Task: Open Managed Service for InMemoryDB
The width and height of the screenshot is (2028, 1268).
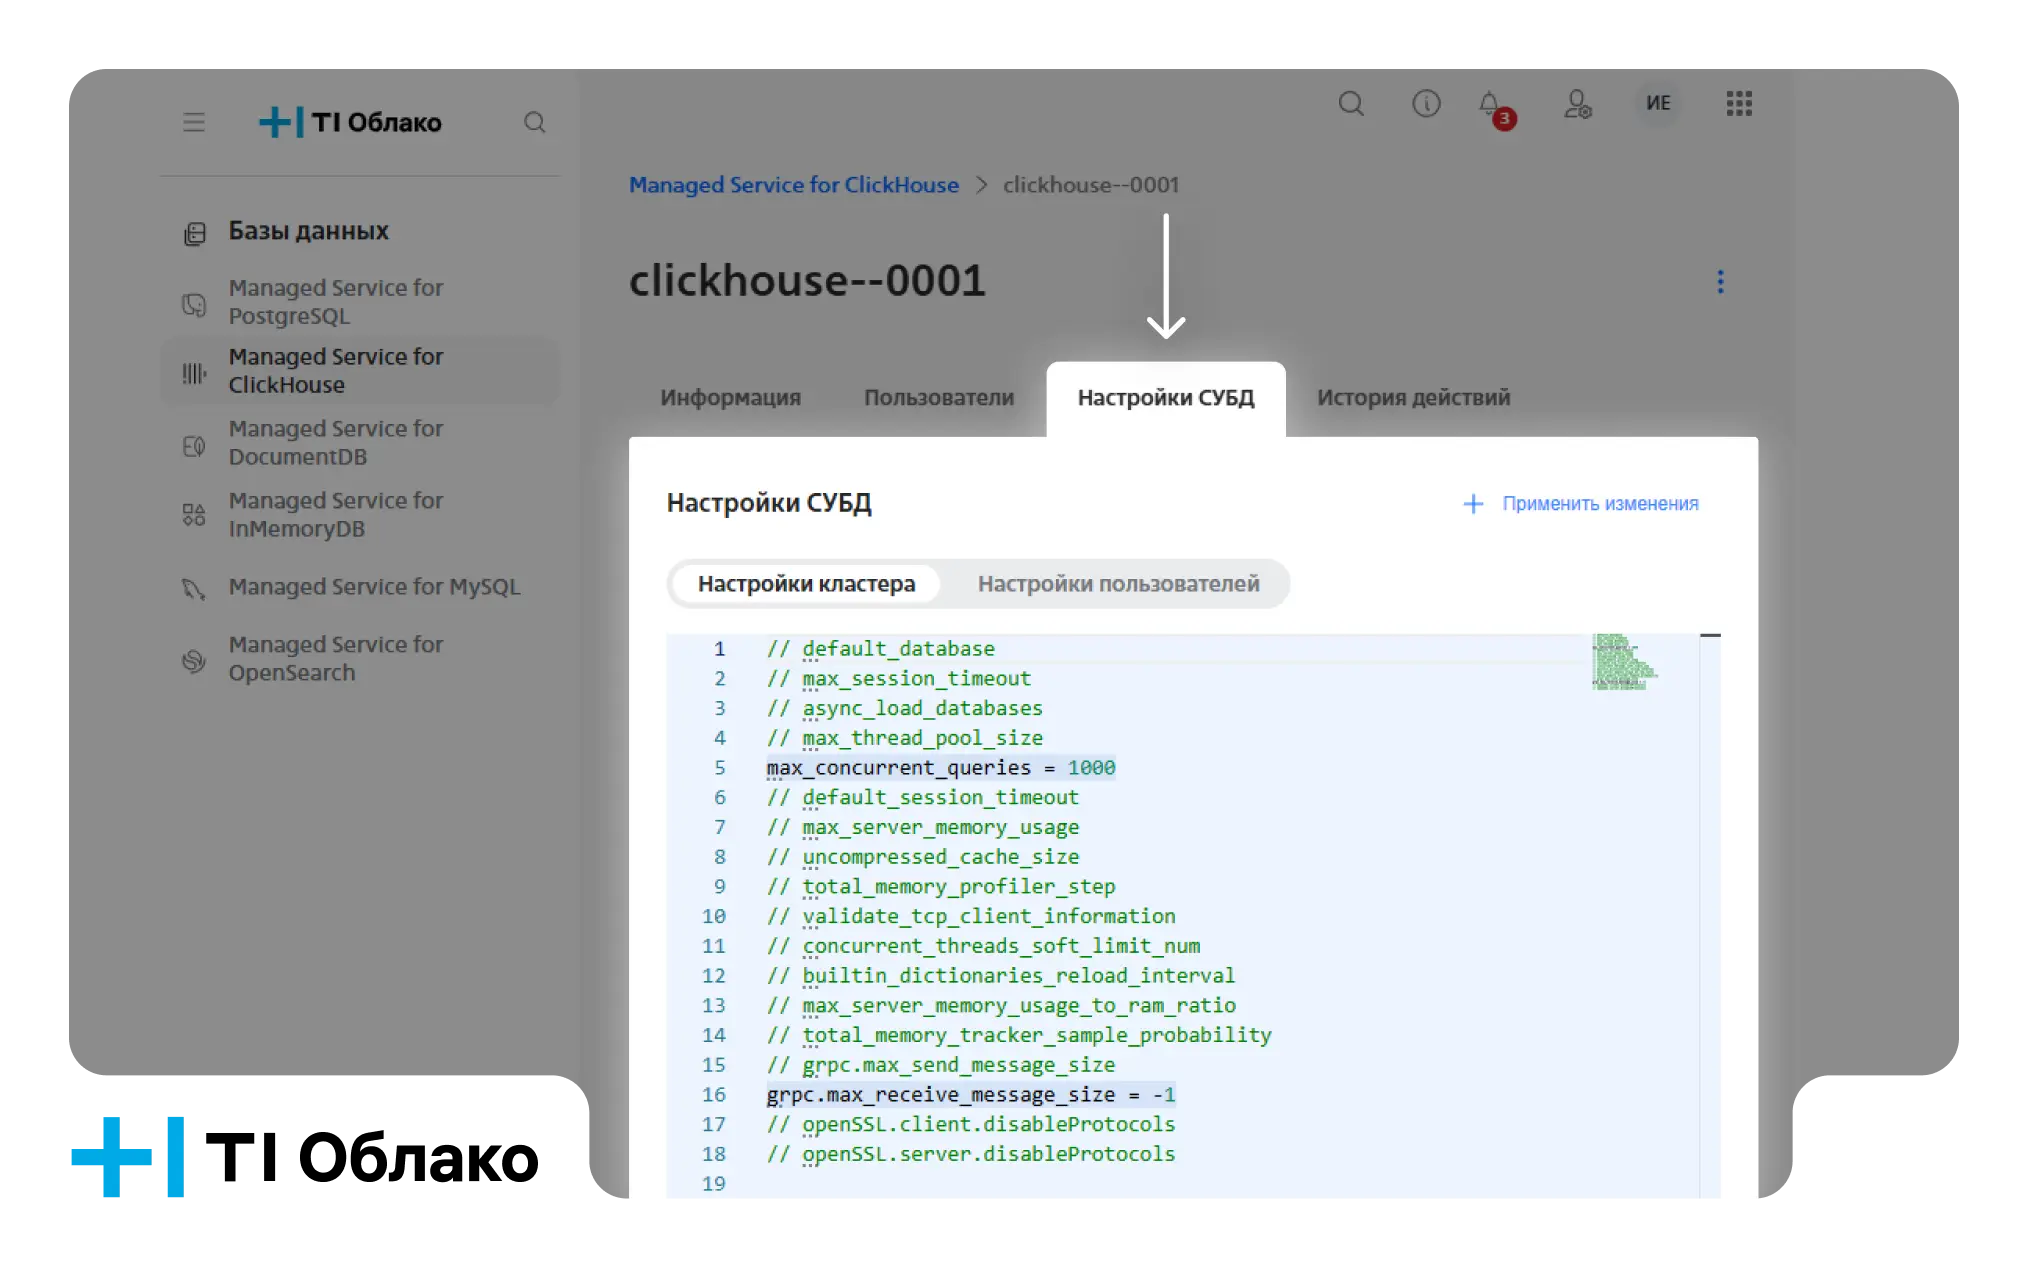Action: [x=359, y=514]
